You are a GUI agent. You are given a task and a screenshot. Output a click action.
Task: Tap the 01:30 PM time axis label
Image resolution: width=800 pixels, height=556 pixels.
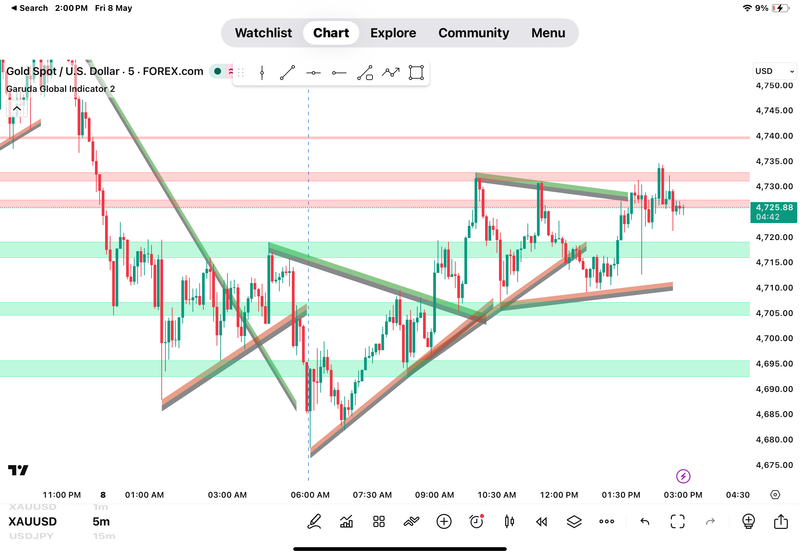point(621,495)
